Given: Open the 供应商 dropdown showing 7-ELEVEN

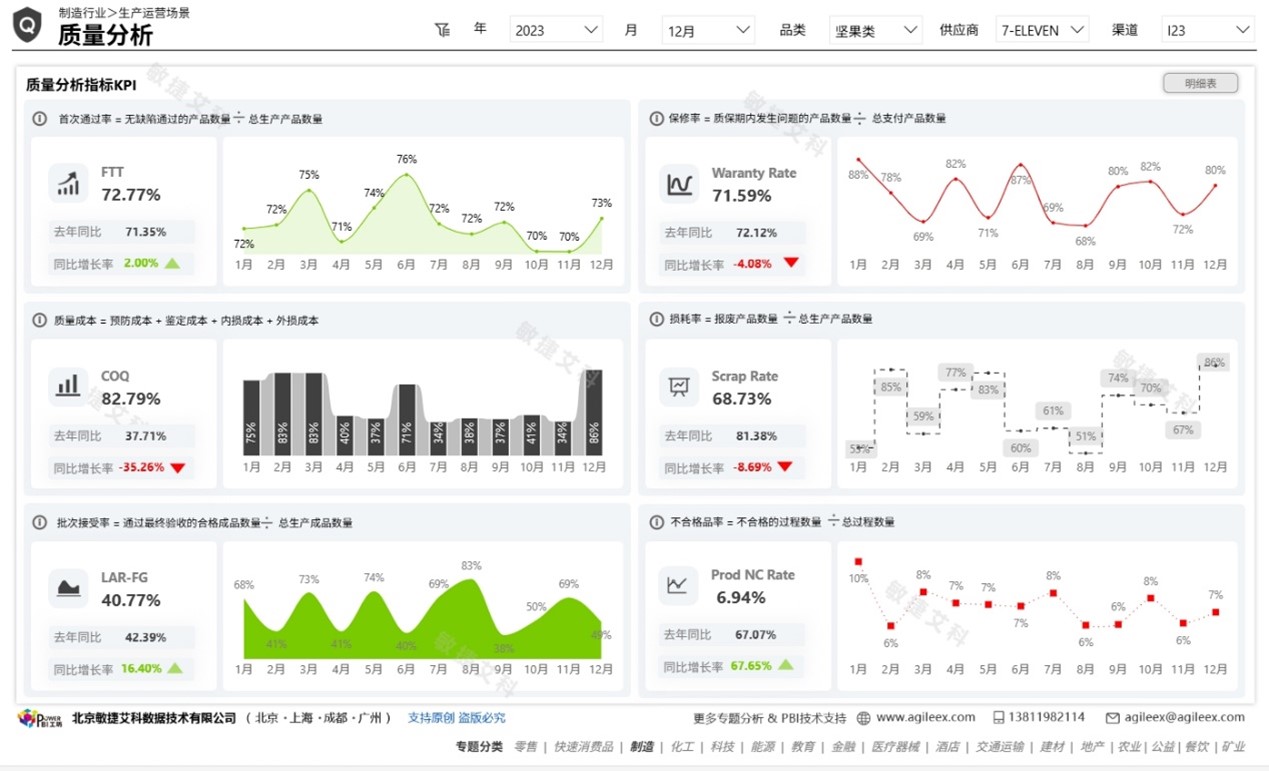Looking at the screenshot, I should pyautogui.click(x=1042, y=30).
